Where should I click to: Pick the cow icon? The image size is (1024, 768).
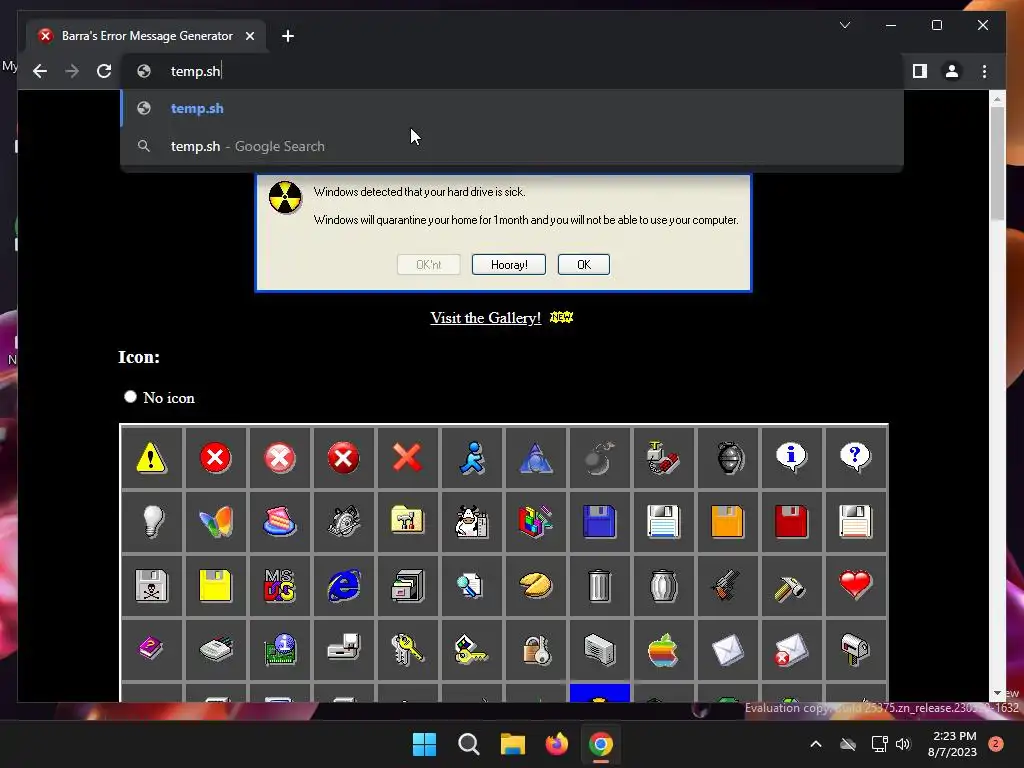tap(471, 521)
